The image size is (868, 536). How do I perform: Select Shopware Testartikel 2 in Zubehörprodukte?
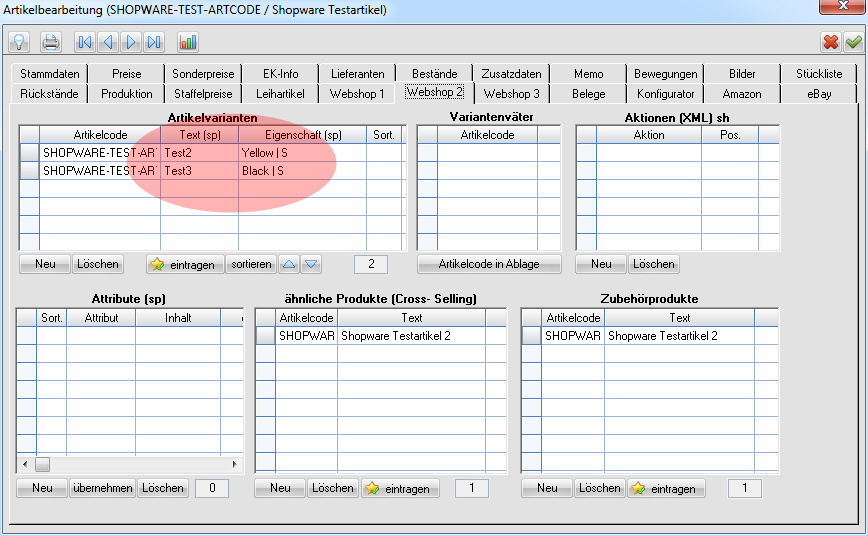coord(679,336)
